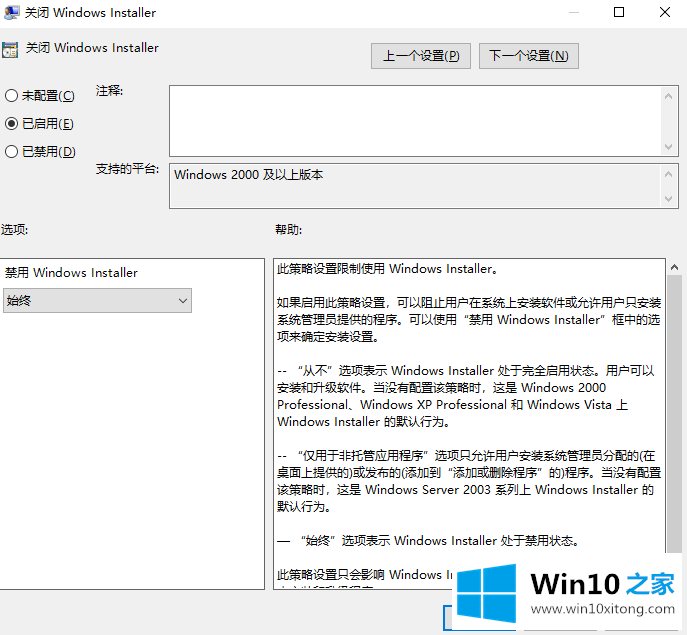Image resolution: width=687 pixels, height=635 pixels.
Task: Click inside the 注释 comment text box
Action: (415, 121)
